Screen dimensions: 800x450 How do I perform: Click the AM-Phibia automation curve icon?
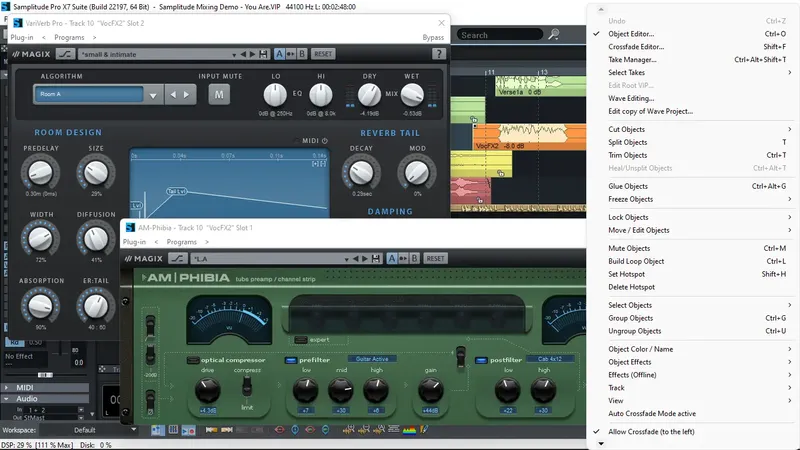178,259
